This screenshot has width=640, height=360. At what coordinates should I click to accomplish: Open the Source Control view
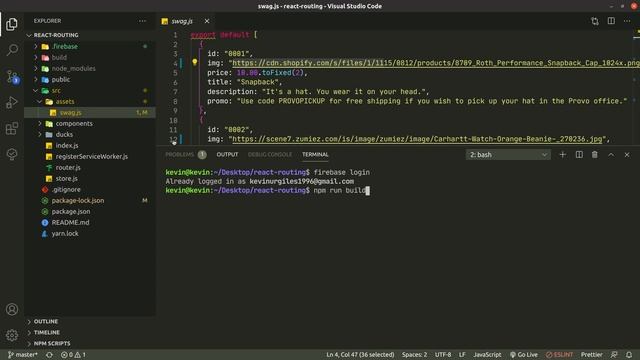pos(12,76)
